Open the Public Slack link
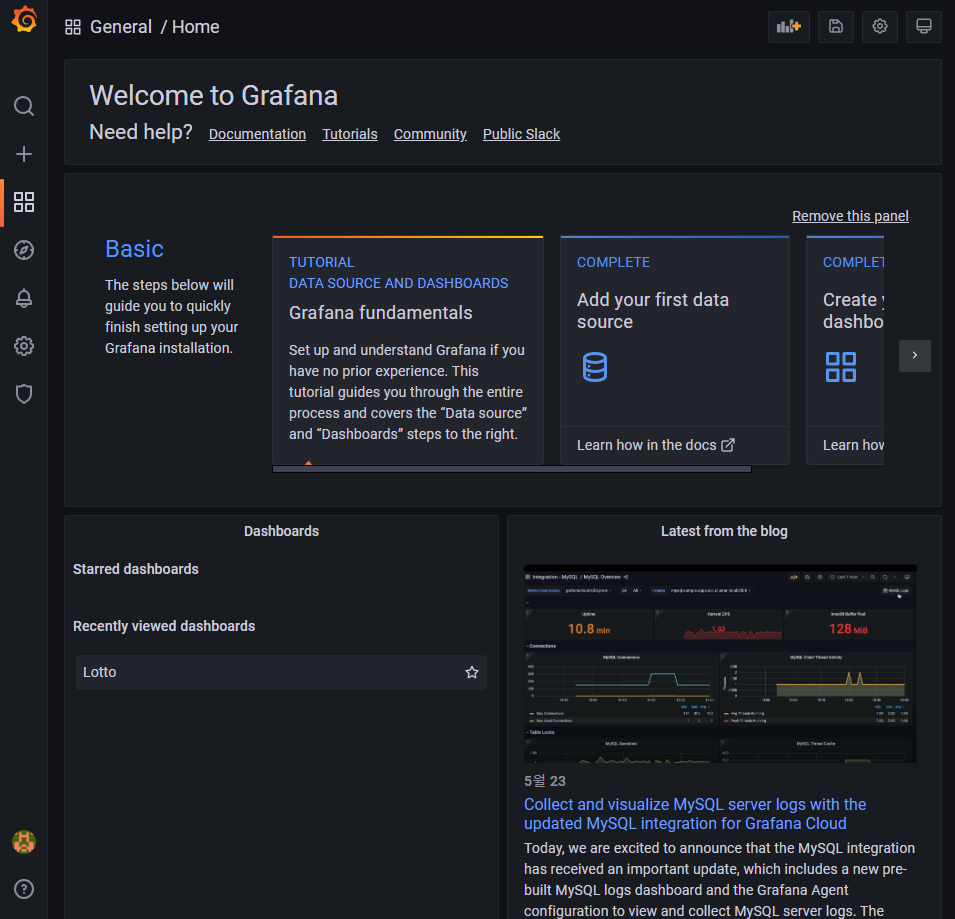The height and width of the screenshot is (919, 955). [x=521, y=134]
